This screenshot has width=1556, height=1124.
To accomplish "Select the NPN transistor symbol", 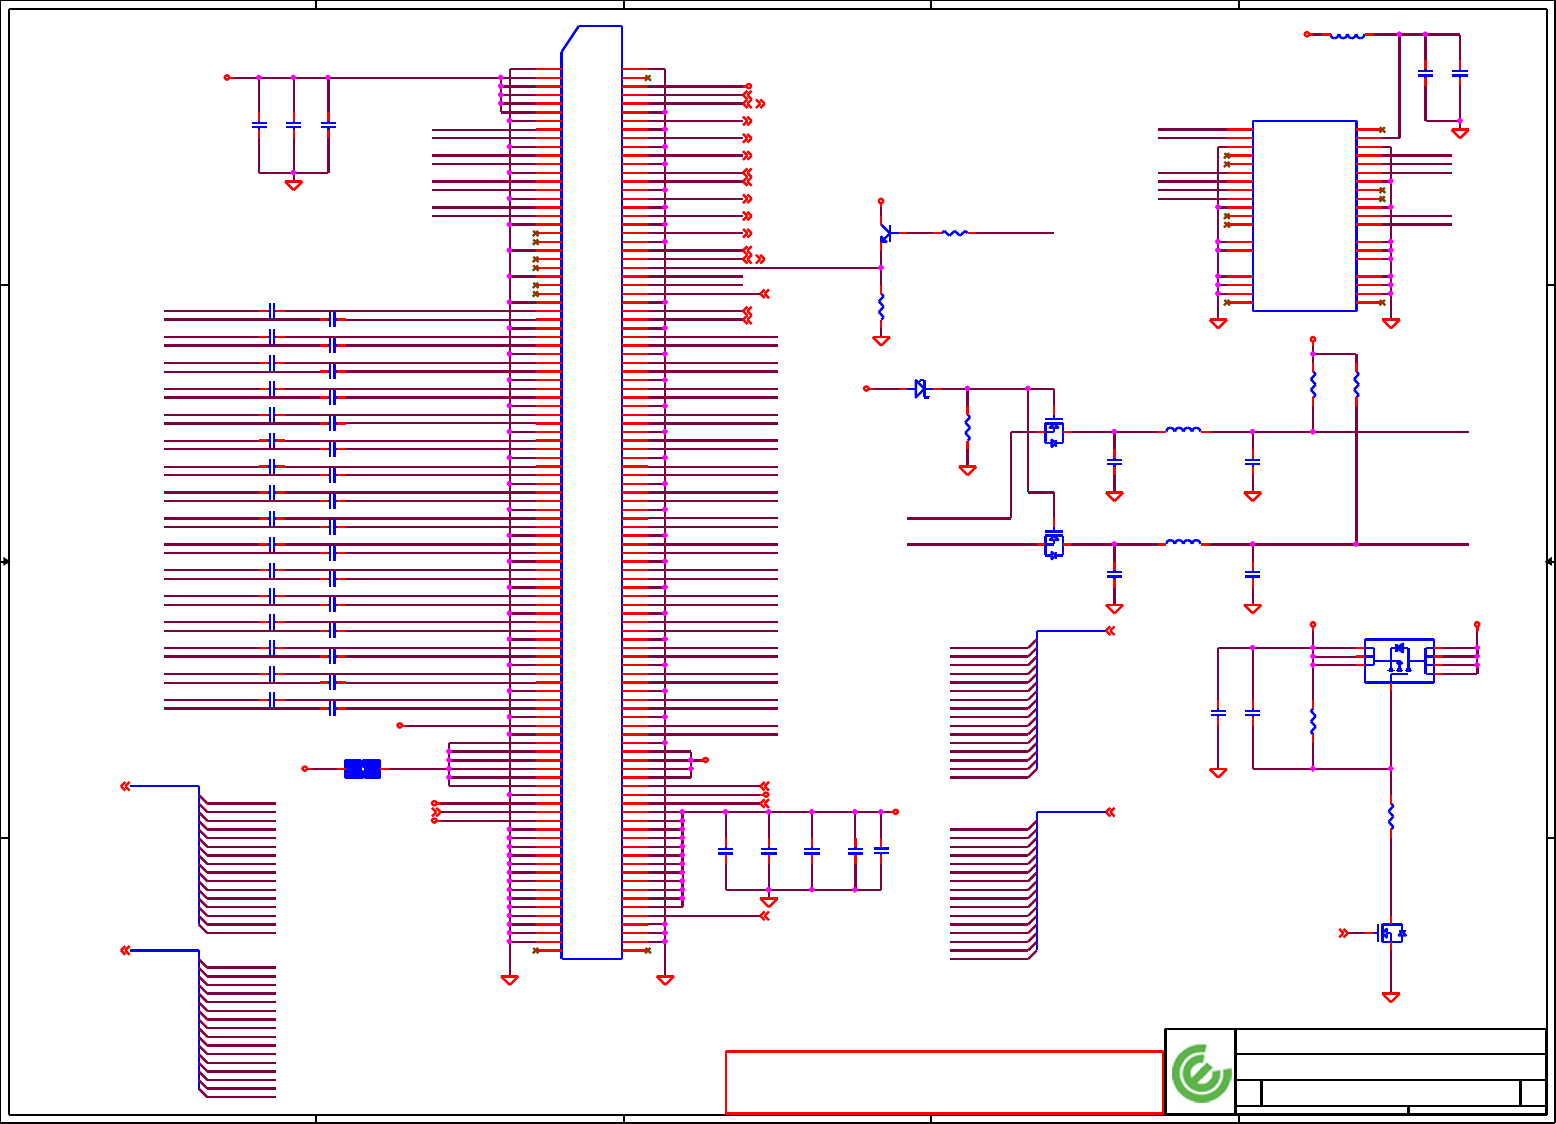I will (x=885, y=233).
